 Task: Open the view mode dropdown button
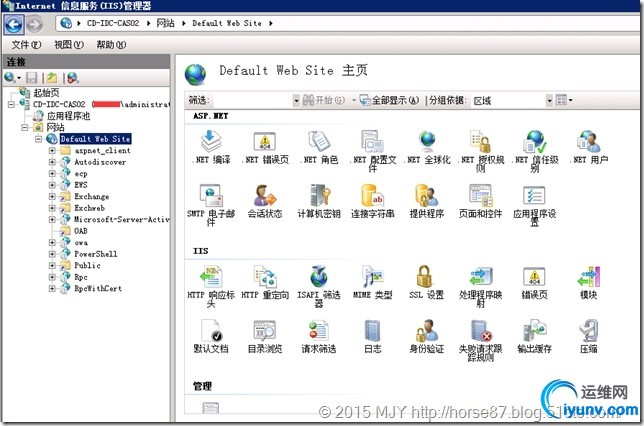(564, 100)
